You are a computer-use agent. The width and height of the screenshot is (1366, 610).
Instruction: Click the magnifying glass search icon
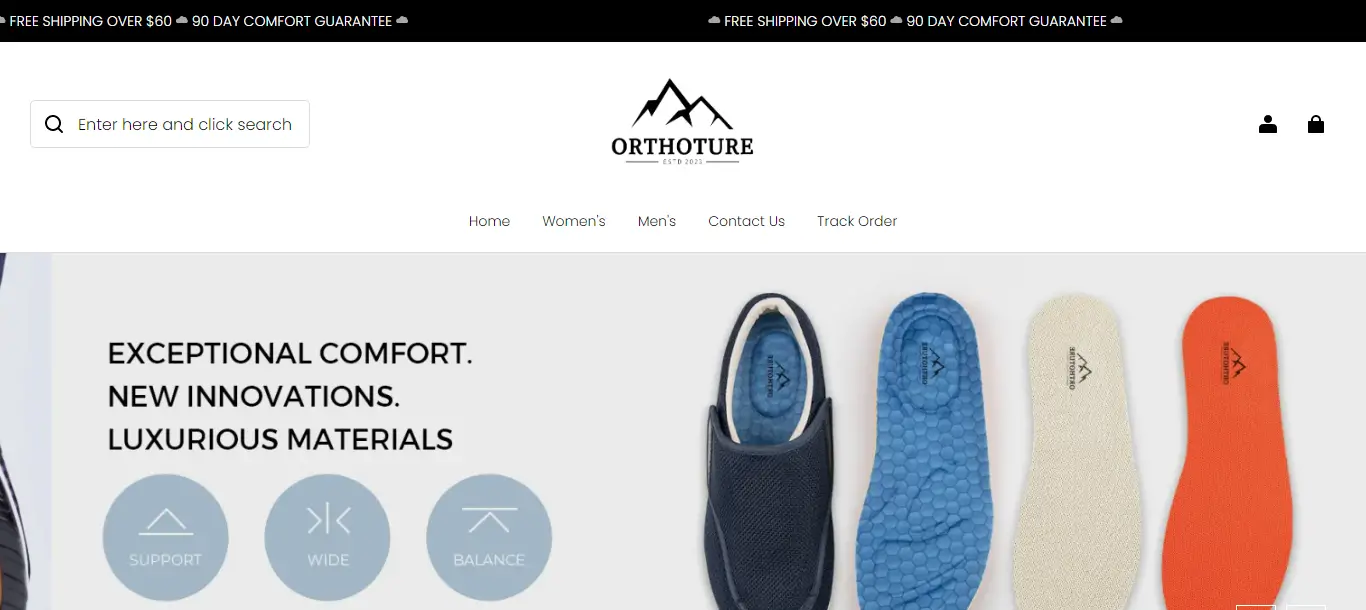click(54, 124)
